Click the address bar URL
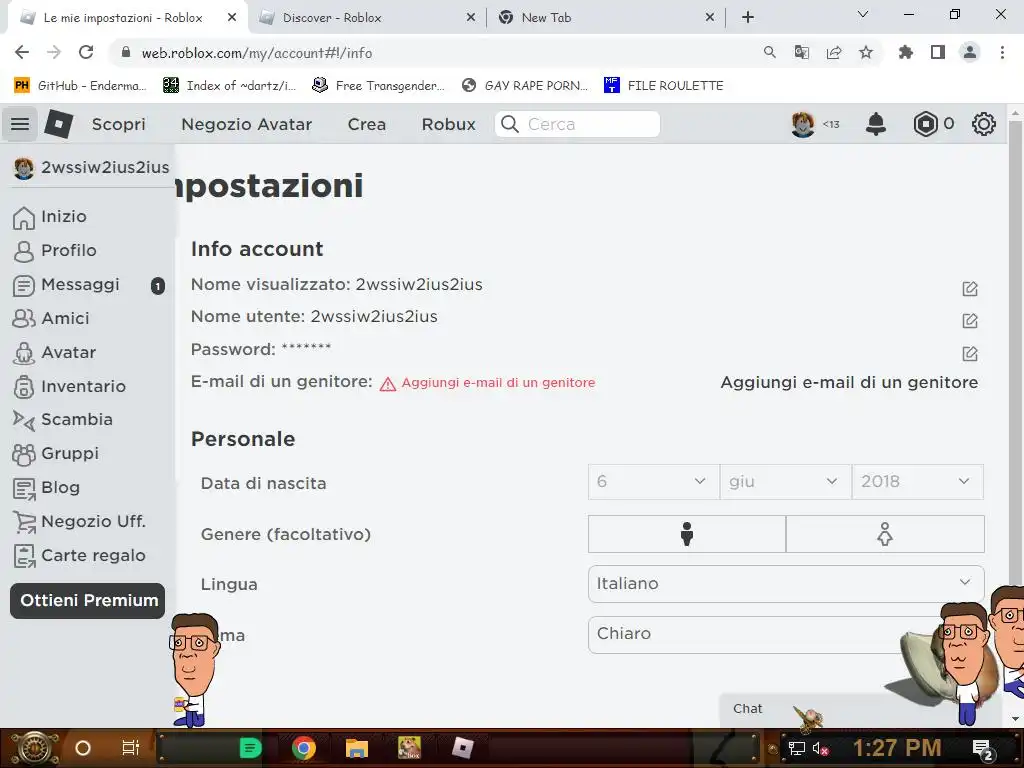 click(x=257, y=53)
